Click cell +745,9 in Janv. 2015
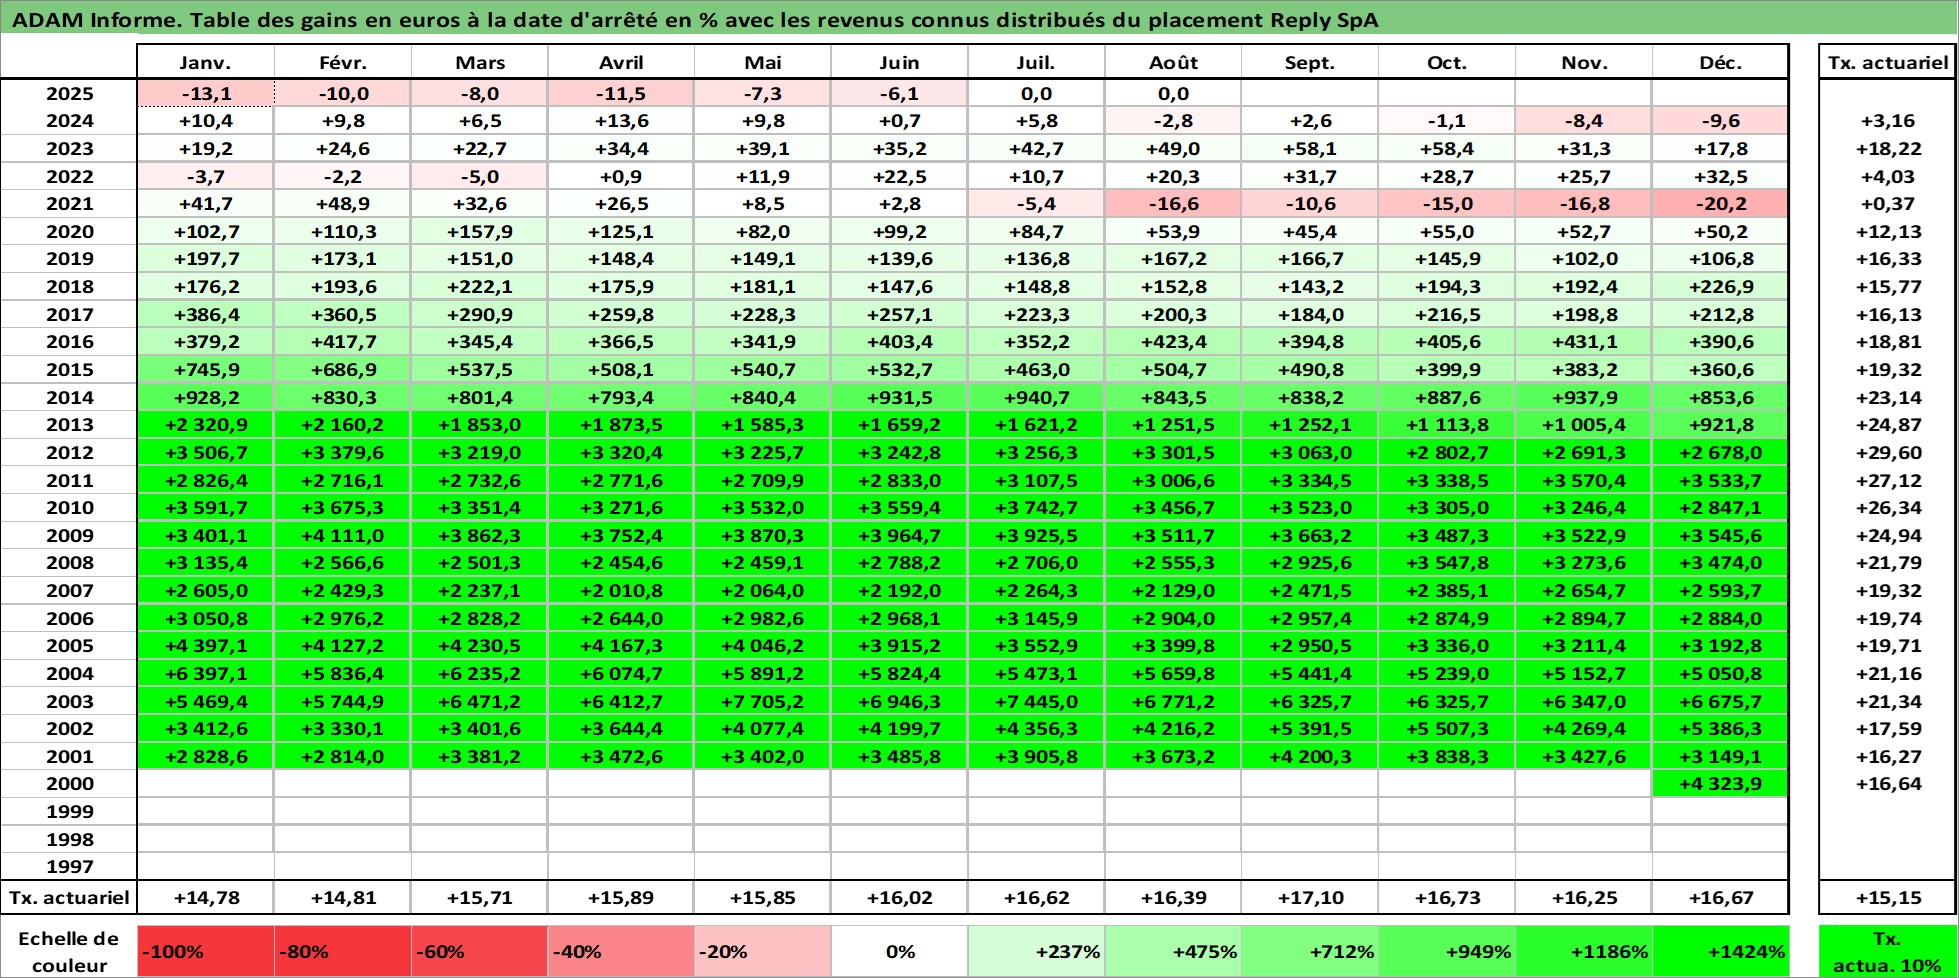Image resolution: width=1959 pixels, height=978 pixels. pos(205,370)
